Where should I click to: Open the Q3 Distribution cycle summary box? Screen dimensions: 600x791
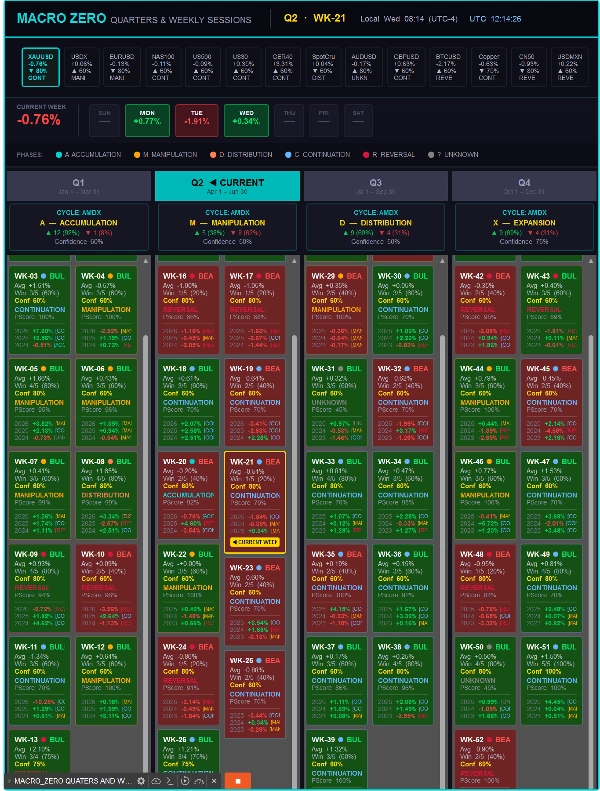[376, 227]
